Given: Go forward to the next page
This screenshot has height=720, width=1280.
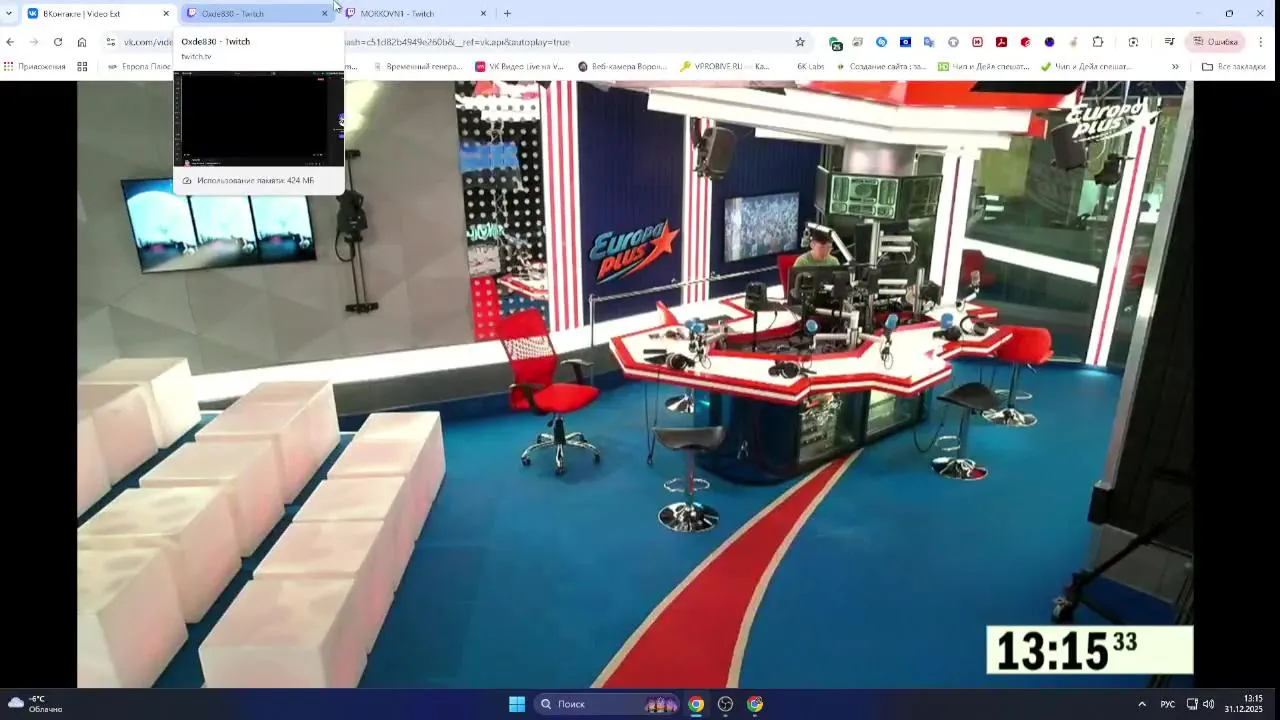Looking at the screenshot, I should 34,42.
